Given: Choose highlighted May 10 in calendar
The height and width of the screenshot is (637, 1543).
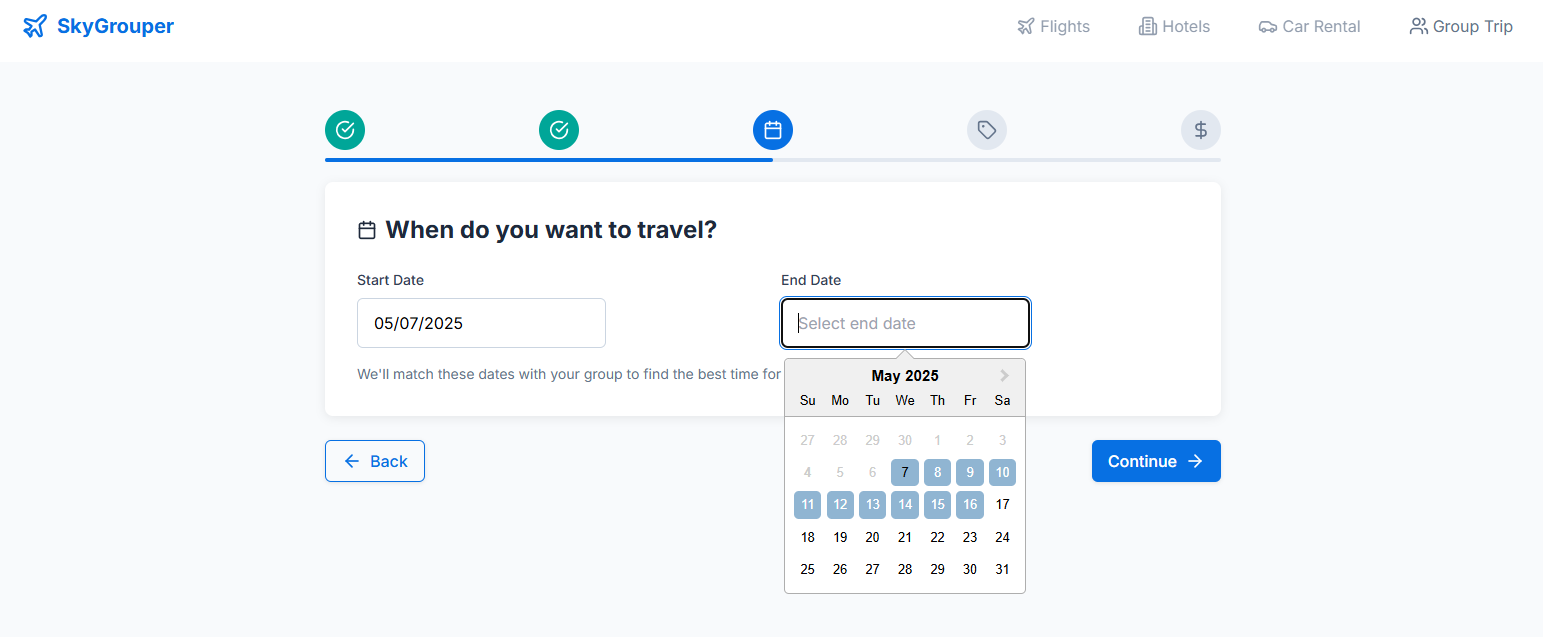Looking at the screenshot, I should pyautogui.click(x=1002, y=472).
